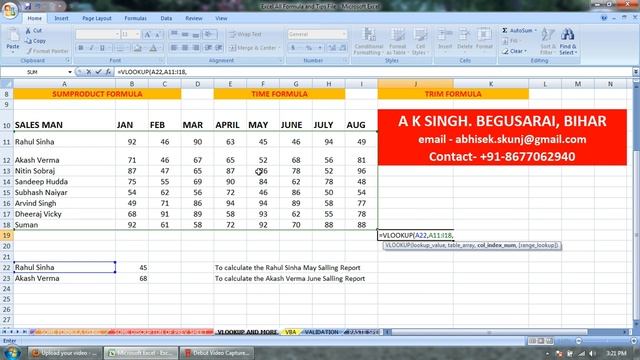The image size is (640, 360).
Task: Click Decrease Indent icon
Action: coord(209,48)
